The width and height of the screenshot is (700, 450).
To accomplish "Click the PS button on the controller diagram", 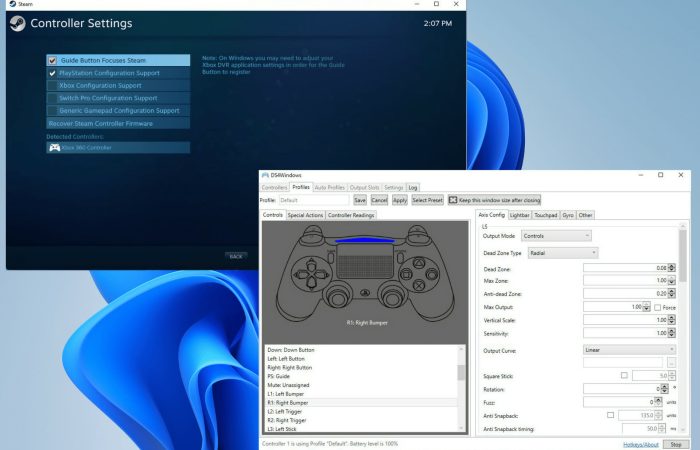I will tap(365, 293).
